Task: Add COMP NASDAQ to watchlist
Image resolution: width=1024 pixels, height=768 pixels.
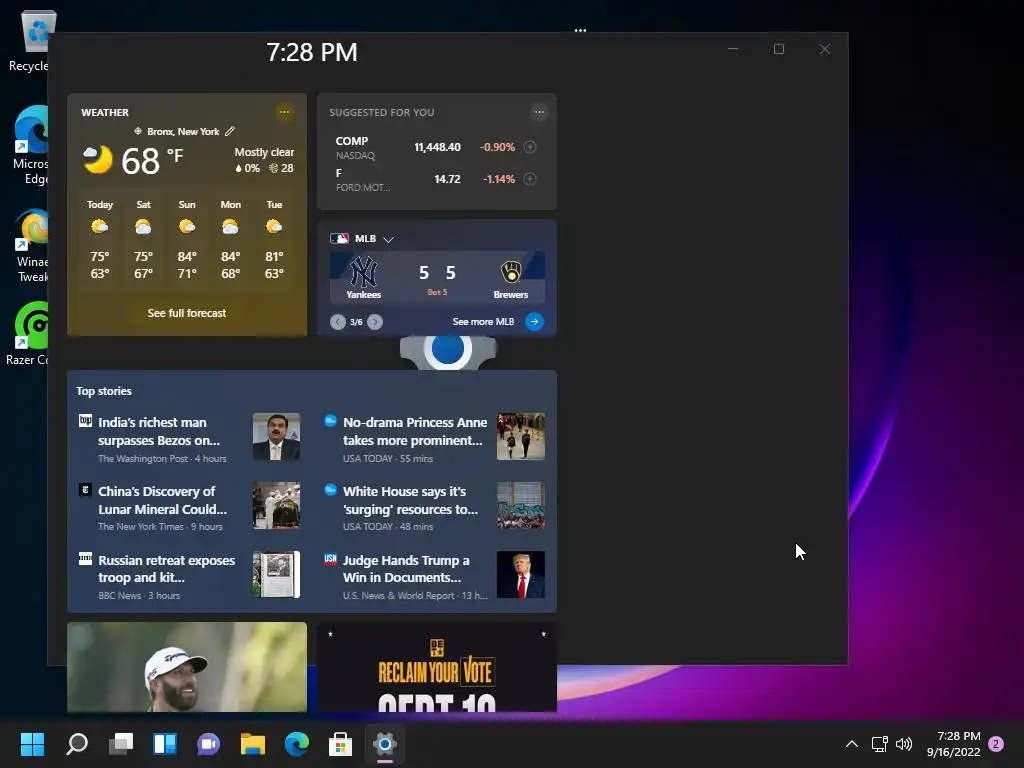Action: [530, 147]
